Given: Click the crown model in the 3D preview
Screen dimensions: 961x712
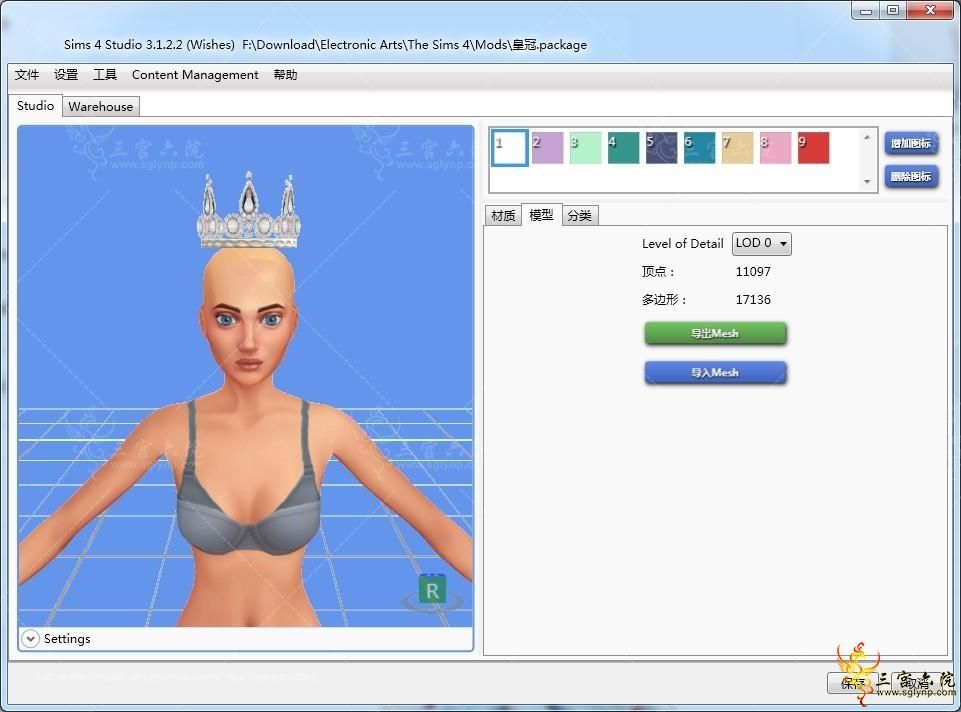Looking at the screenshot, I should (x=249, y=212).
